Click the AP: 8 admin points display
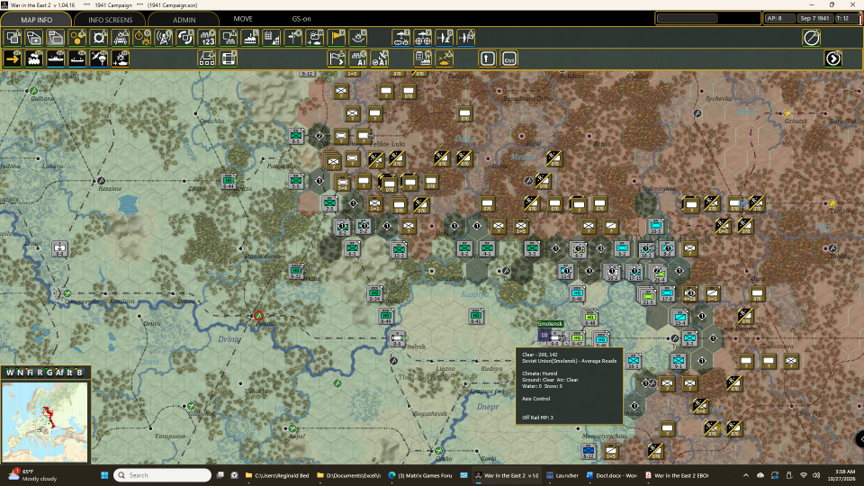 [779, 18]
